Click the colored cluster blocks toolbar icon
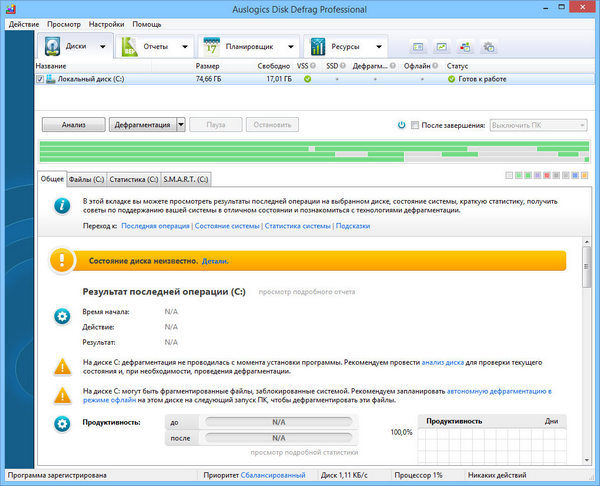The height and width of the screenshot is (486, 600). tap(465, 47)
